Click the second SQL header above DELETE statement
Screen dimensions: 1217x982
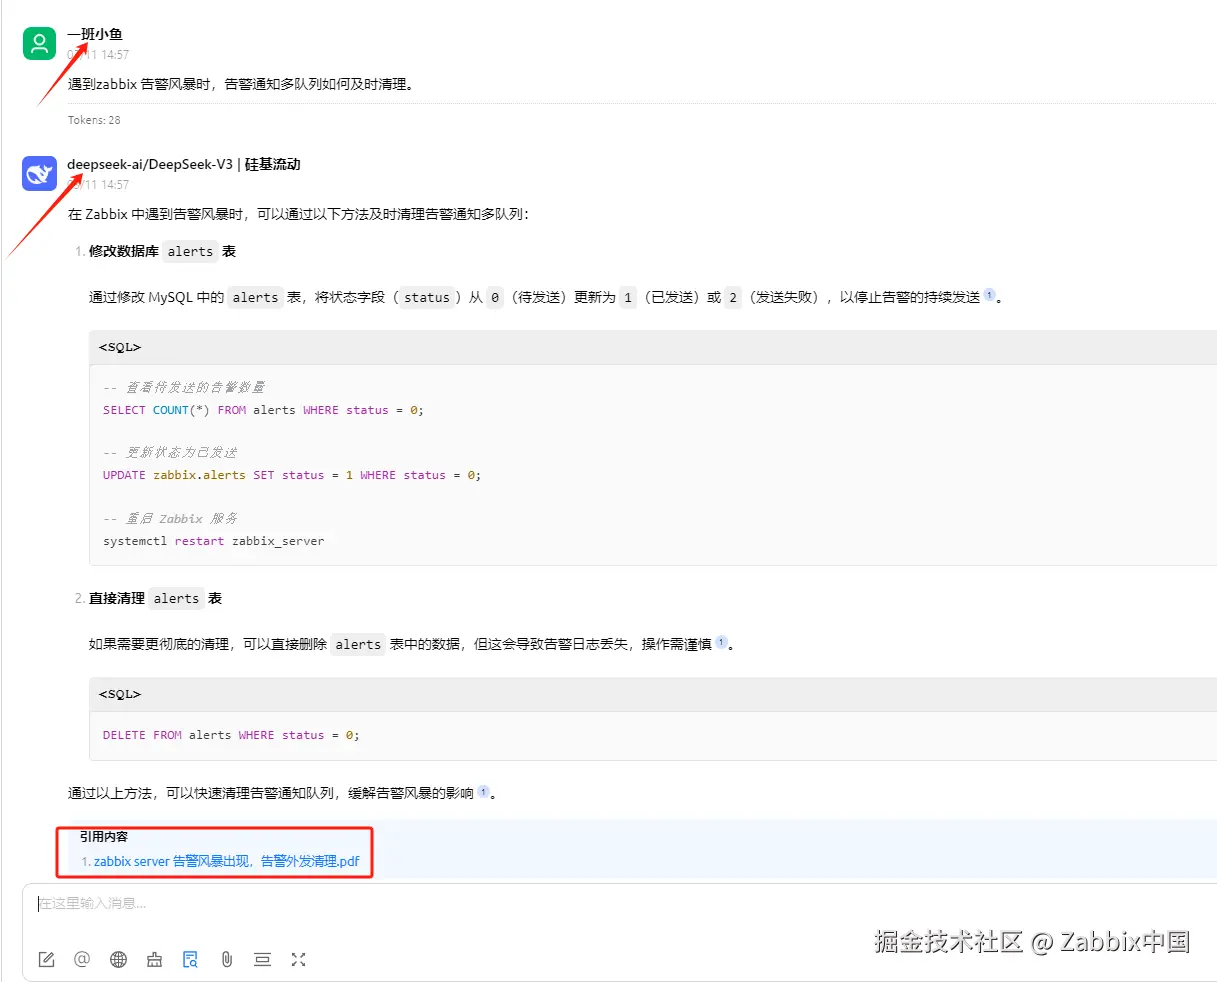pos(653,694)
